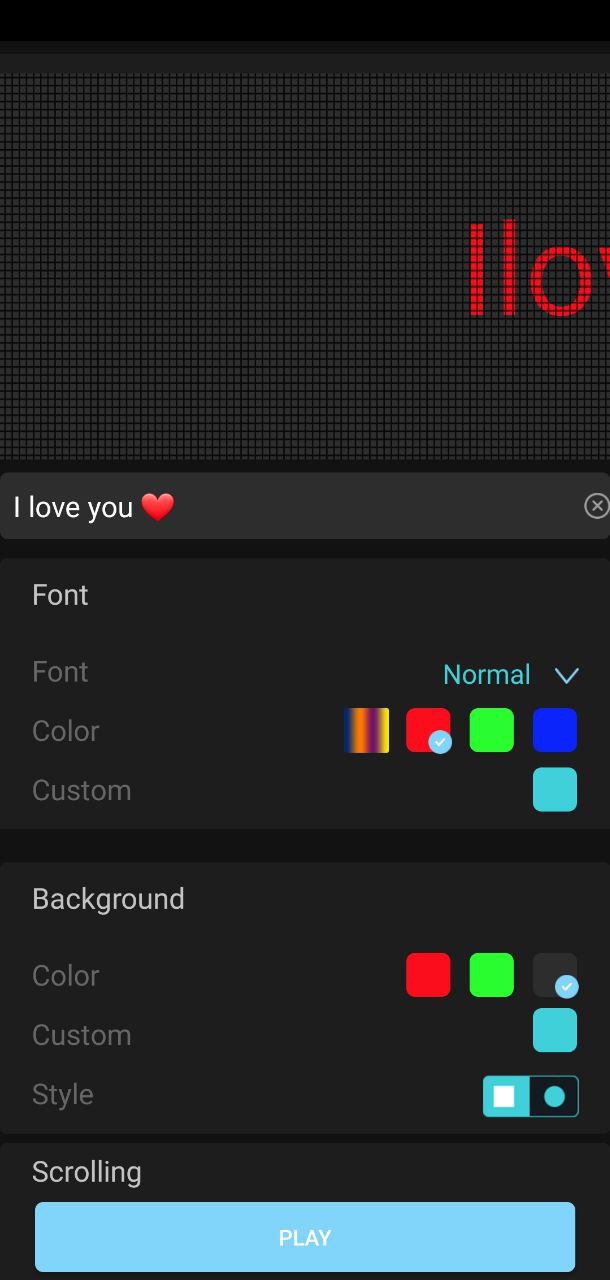Pick the green font color
The width and height of the screenshot is (610, 1280).
coord(492,730)
